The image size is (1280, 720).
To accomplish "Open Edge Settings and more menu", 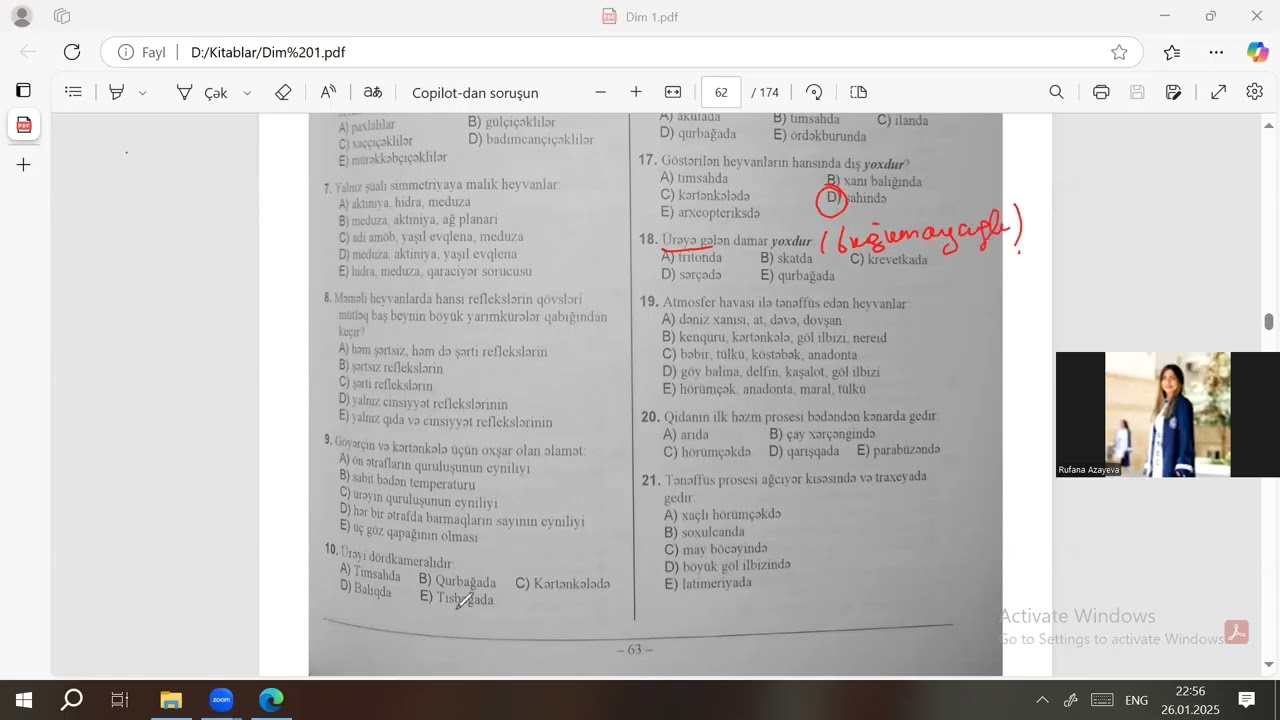I will [x=1216, y=52].
